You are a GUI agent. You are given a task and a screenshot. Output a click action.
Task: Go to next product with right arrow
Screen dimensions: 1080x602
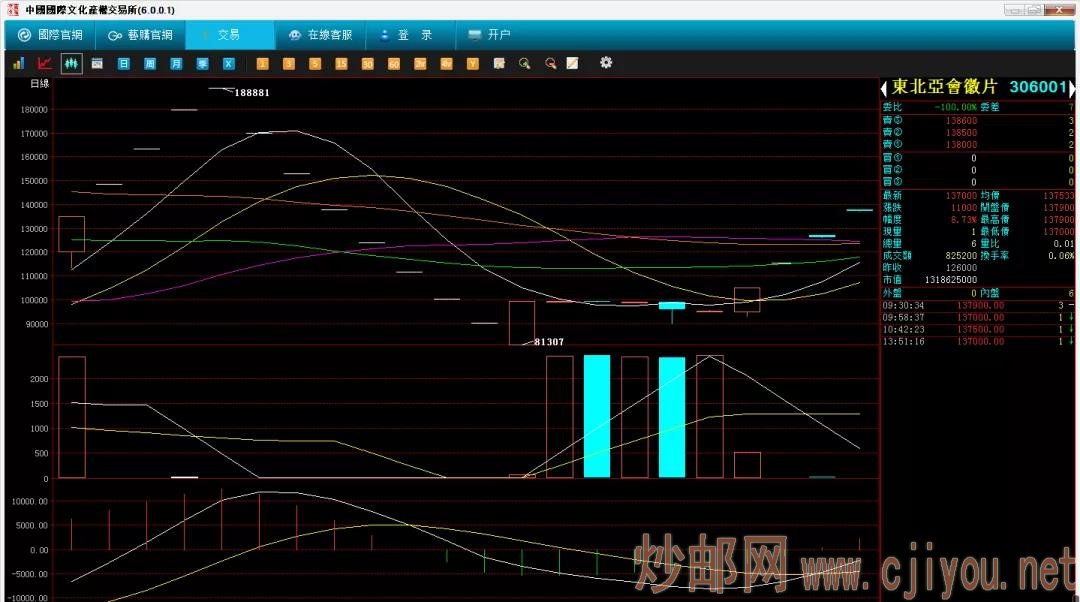[1072, 88]
